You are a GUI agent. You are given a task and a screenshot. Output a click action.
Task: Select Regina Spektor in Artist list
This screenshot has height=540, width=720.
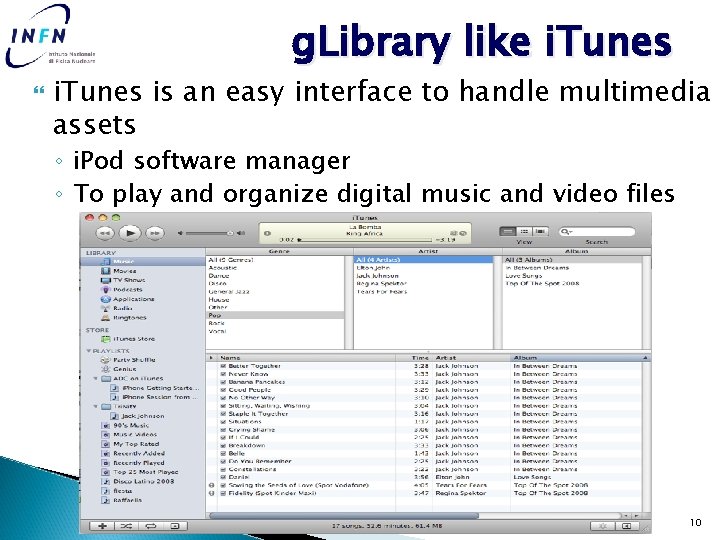point(423,284)
